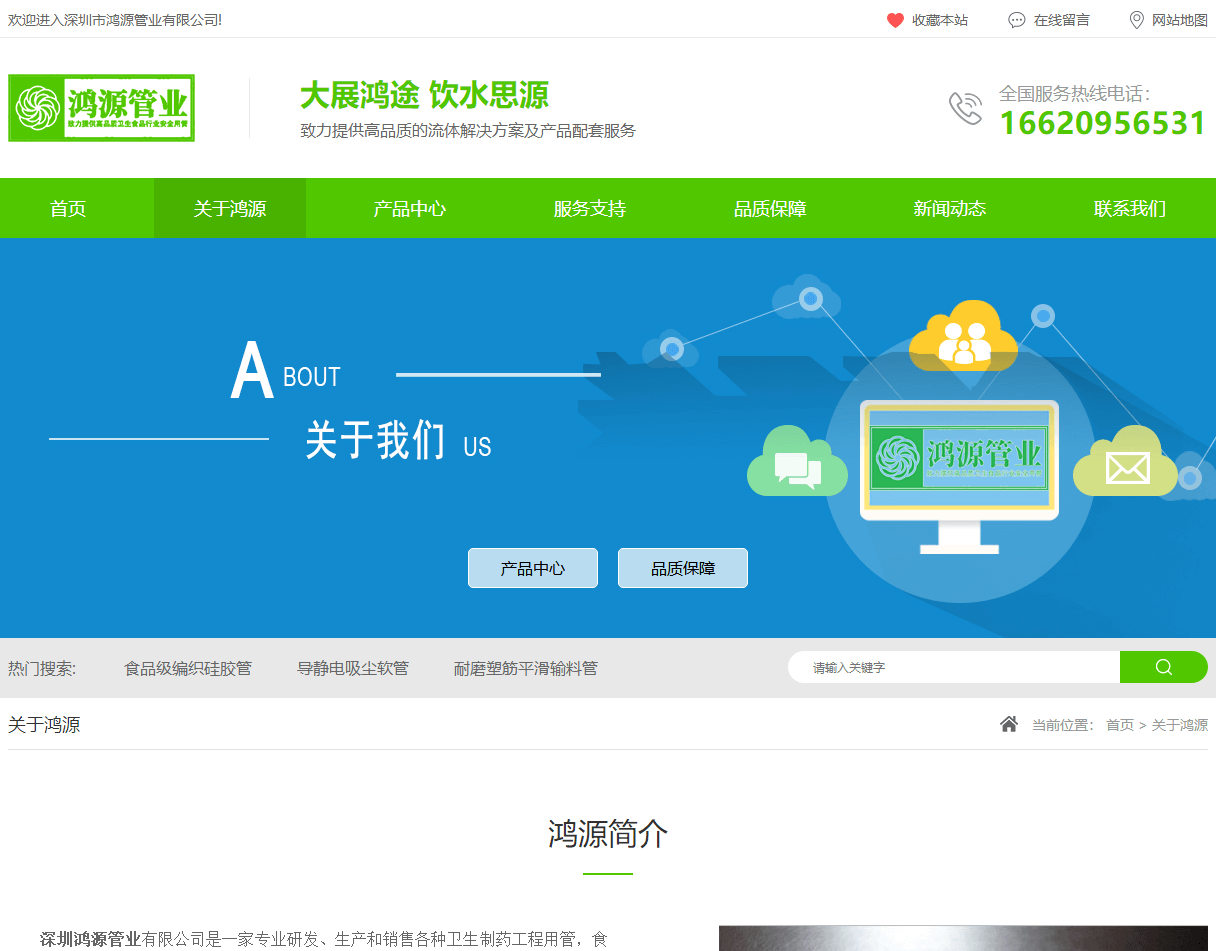Click the 产品中心 banner button
This screenshot has width=1216, height=951.
(532, 567)
